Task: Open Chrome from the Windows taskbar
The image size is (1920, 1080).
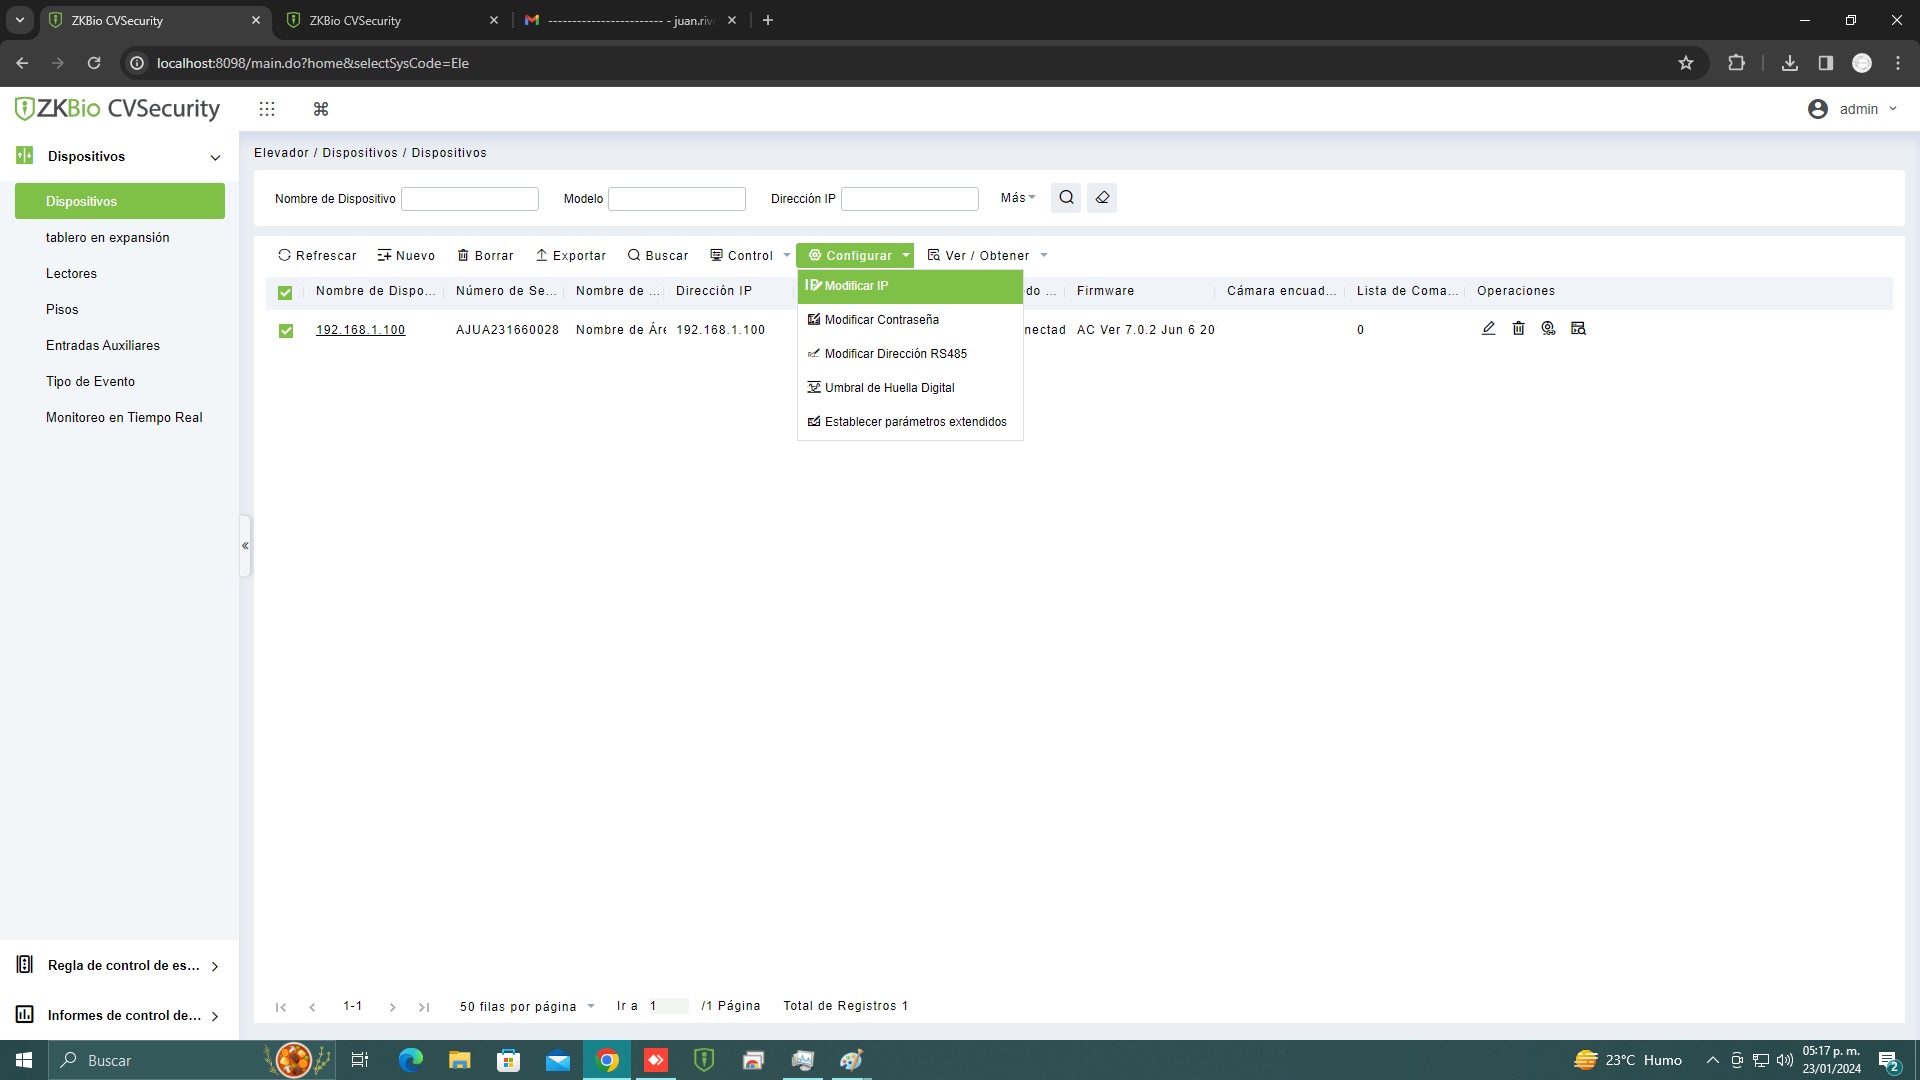Action: 607,1060
